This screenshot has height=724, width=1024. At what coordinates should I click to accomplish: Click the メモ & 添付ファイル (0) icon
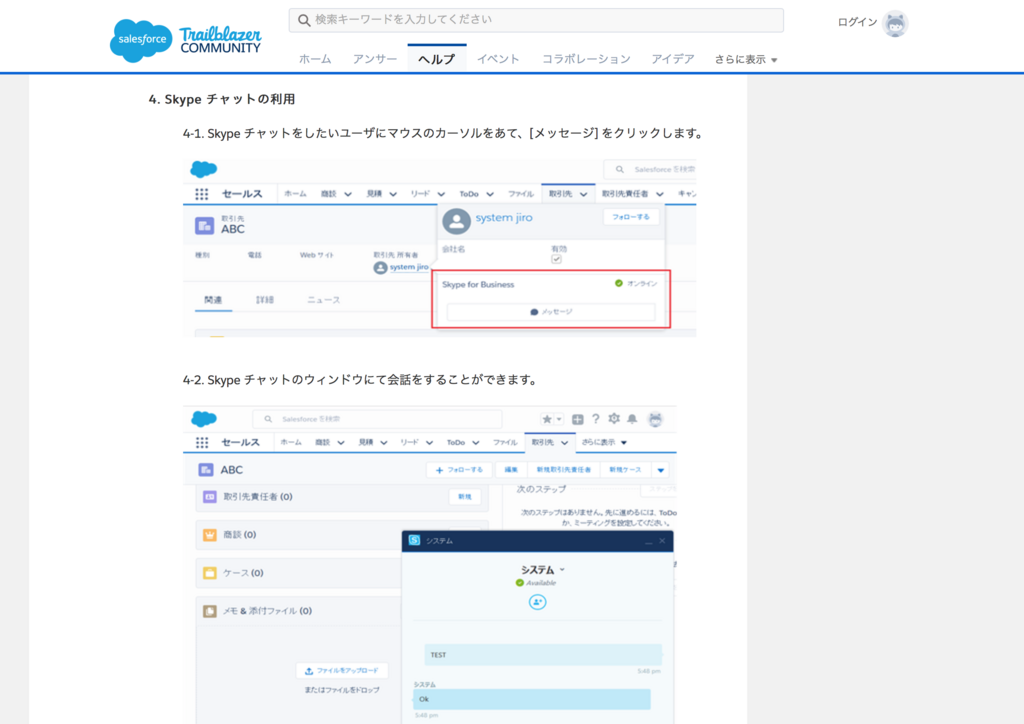tap(210, 611)
